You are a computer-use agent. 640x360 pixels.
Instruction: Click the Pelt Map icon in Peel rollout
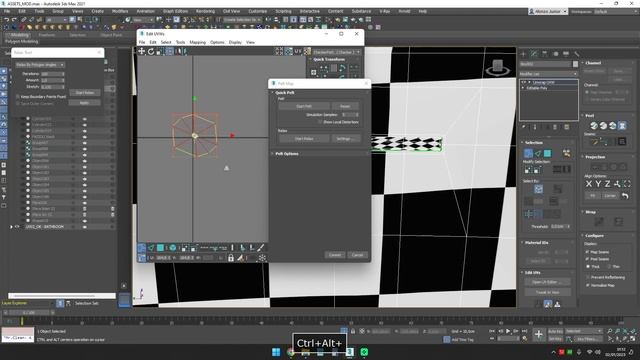tap(622, 126)
